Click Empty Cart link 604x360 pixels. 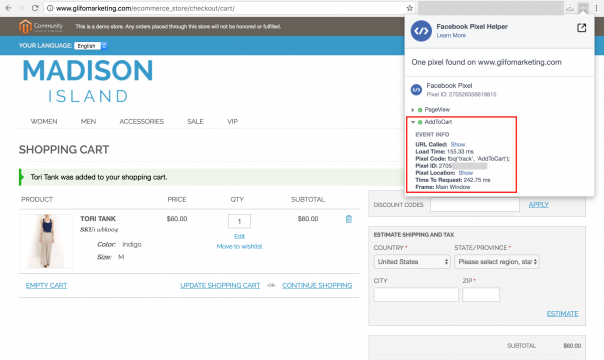pyautogui.click(x=46, y=285)
